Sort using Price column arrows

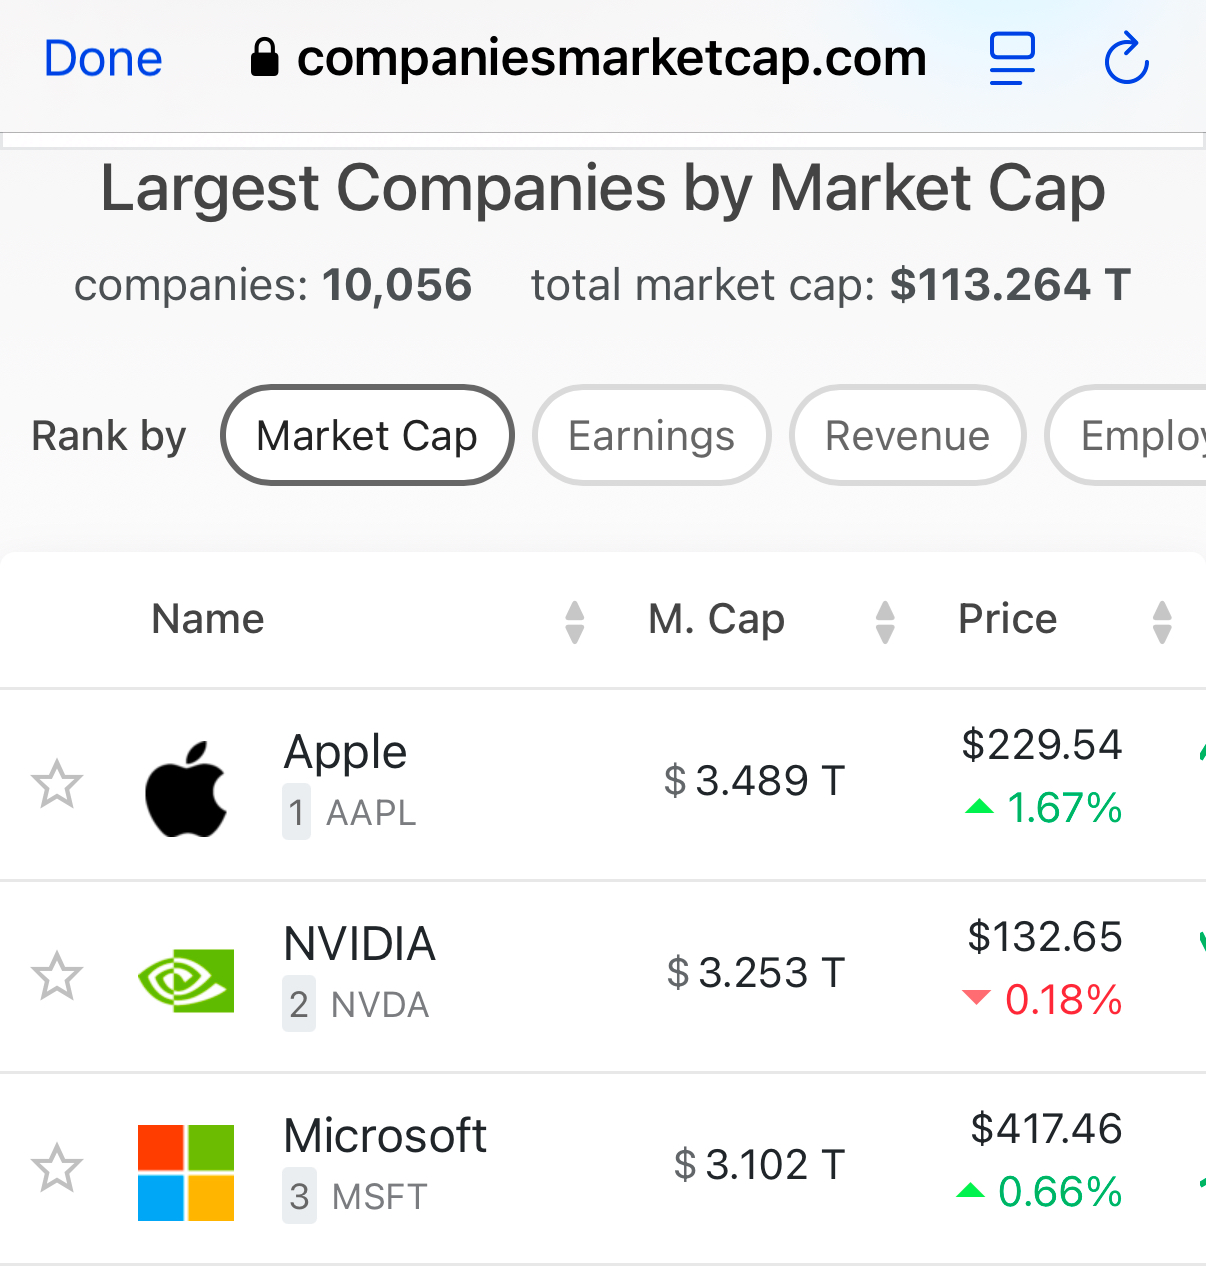pyautogui.click(x=1162, y=622)
